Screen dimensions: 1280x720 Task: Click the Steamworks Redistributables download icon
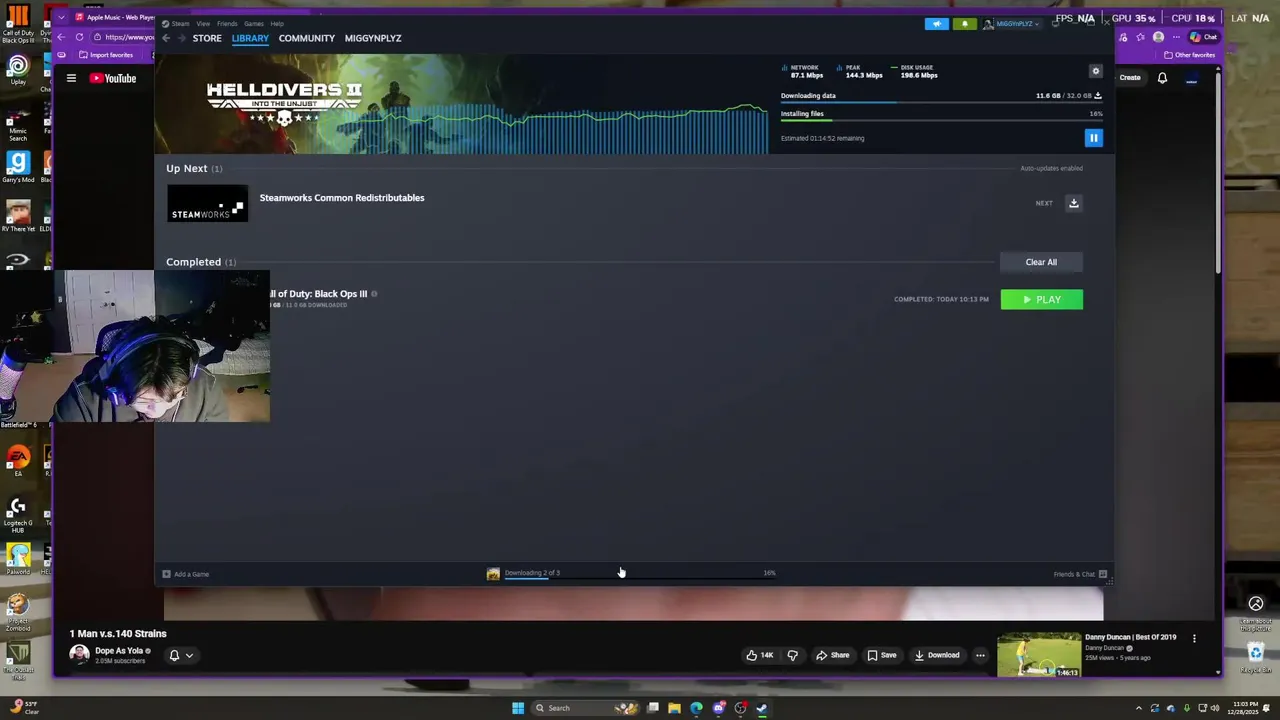click(x=1074, y=203)
